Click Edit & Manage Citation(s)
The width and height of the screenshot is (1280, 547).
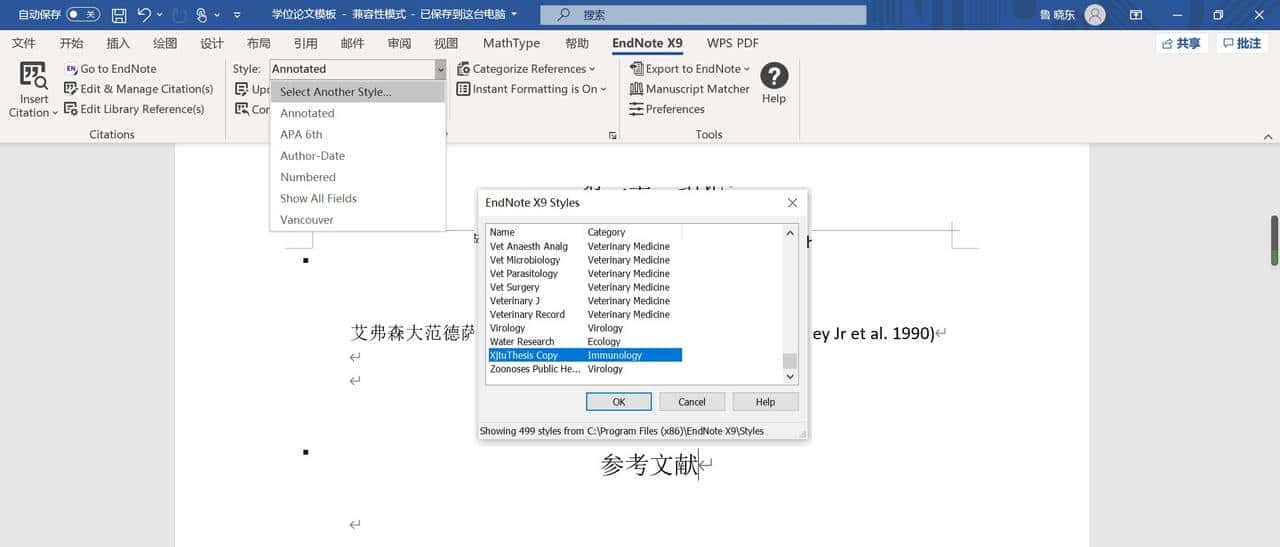[x=139, y=89]
